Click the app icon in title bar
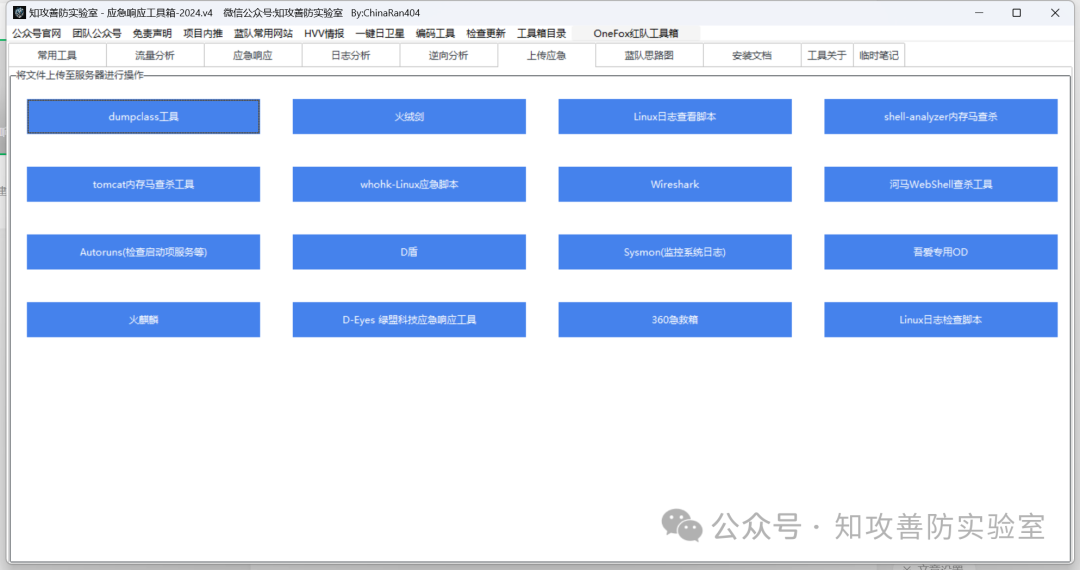The height and width of the screenshot is (570, 1080). 19,12
